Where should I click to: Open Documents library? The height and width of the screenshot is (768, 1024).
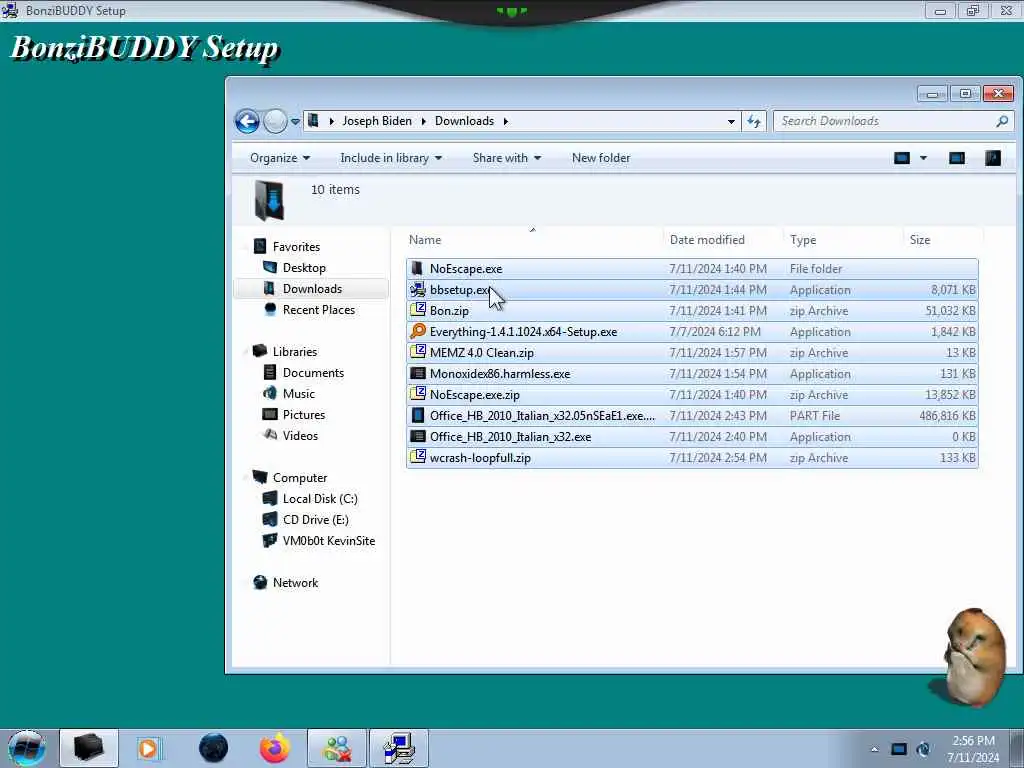(313, 372)
